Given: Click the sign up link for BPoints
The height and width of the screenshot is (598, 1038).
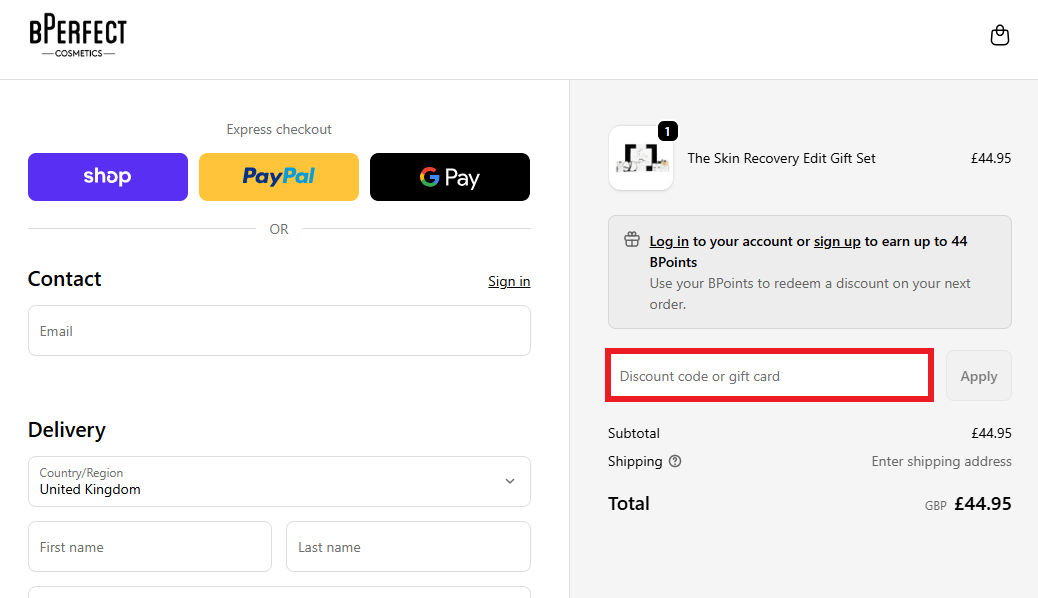Looking at the screenshot, I should point(836,240).
